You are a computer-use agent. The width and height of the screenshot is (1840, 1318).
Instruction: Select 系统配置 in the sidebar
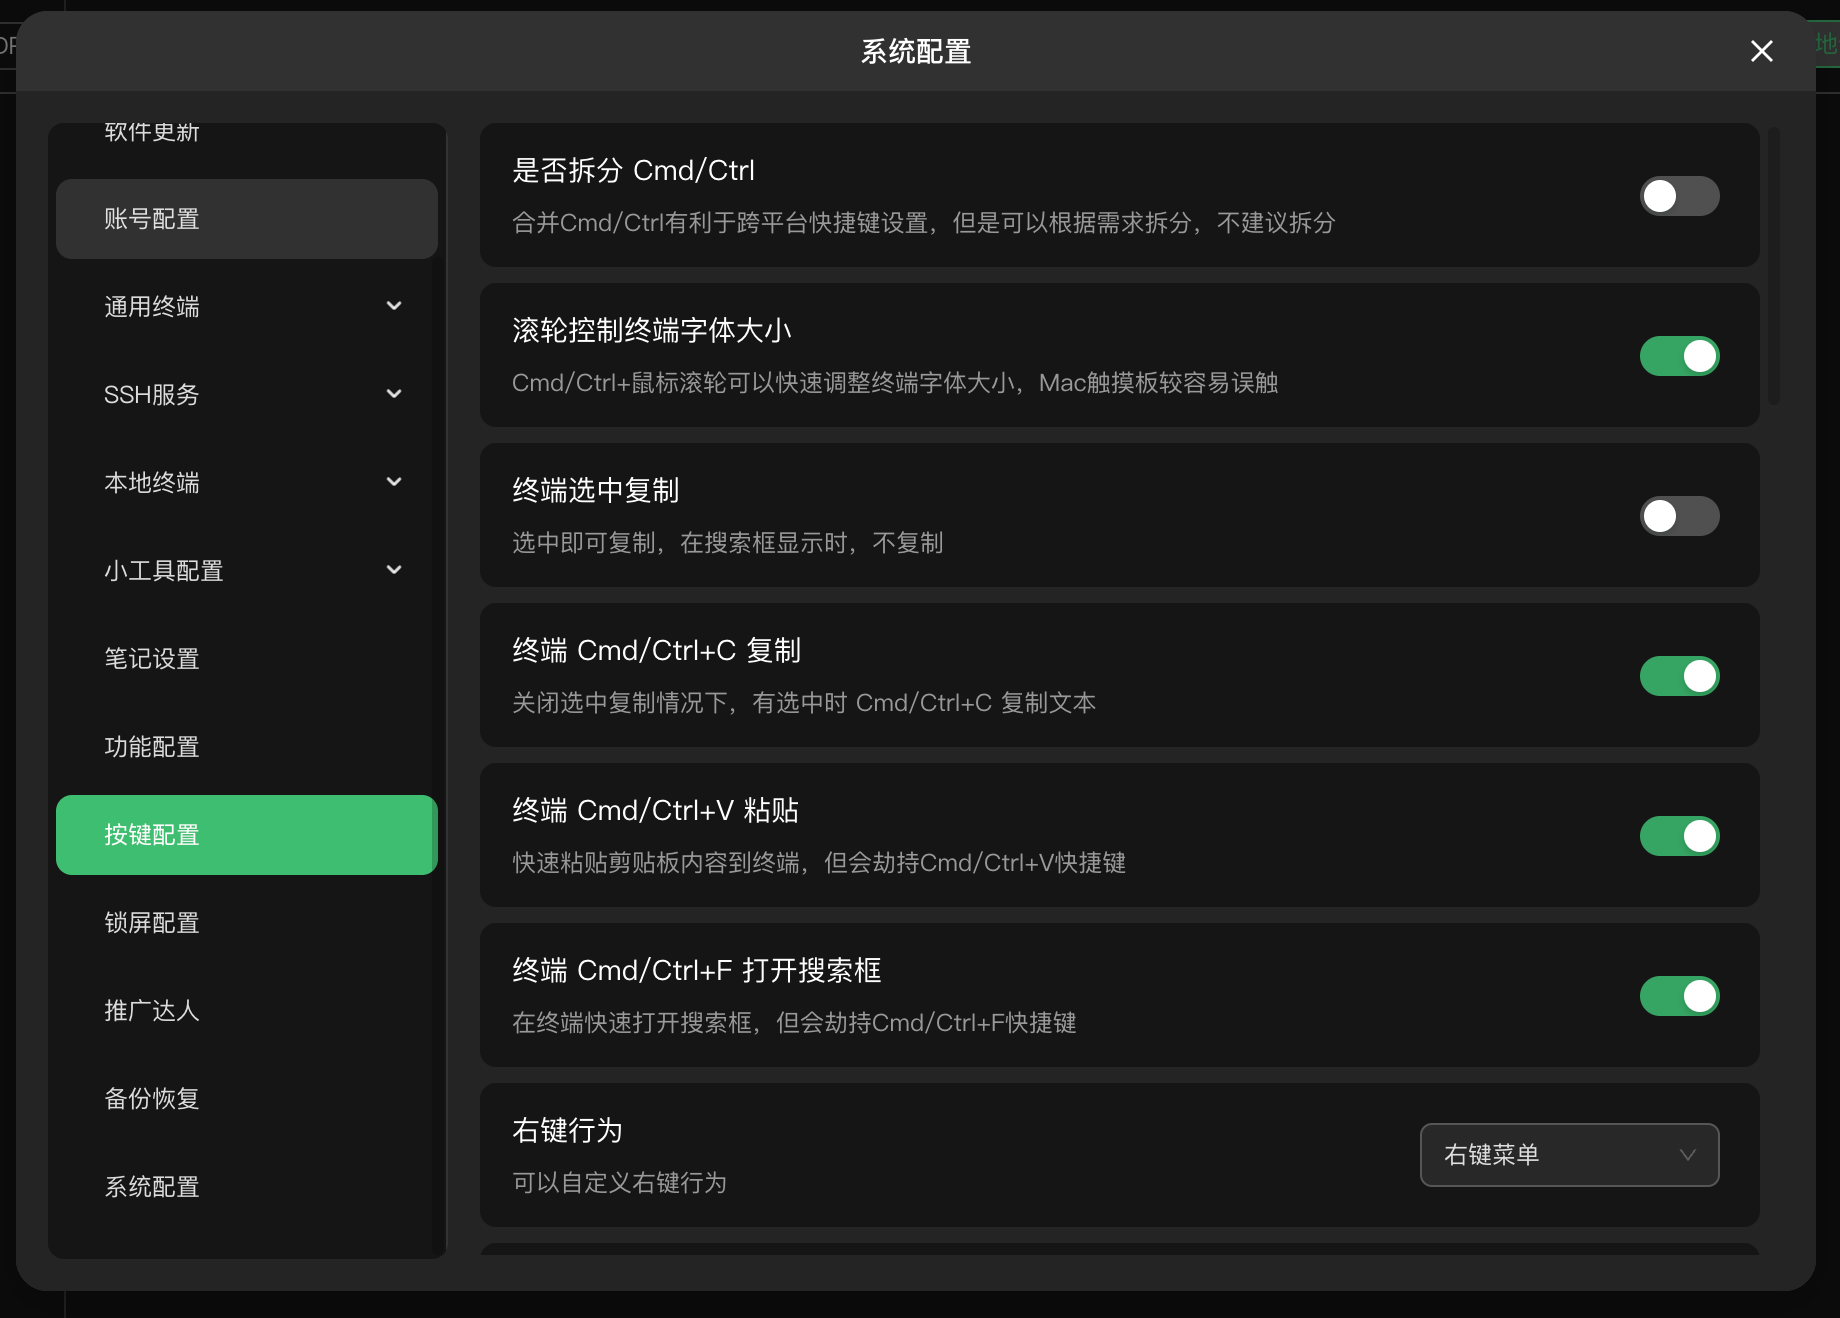coord(246,1187)
